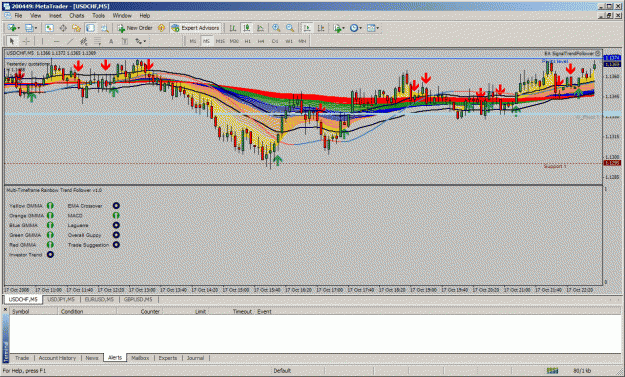The height and width of the screenshot is (377, 625).
Task: Open a new chart window icon
Action: (x=11, y=28)
